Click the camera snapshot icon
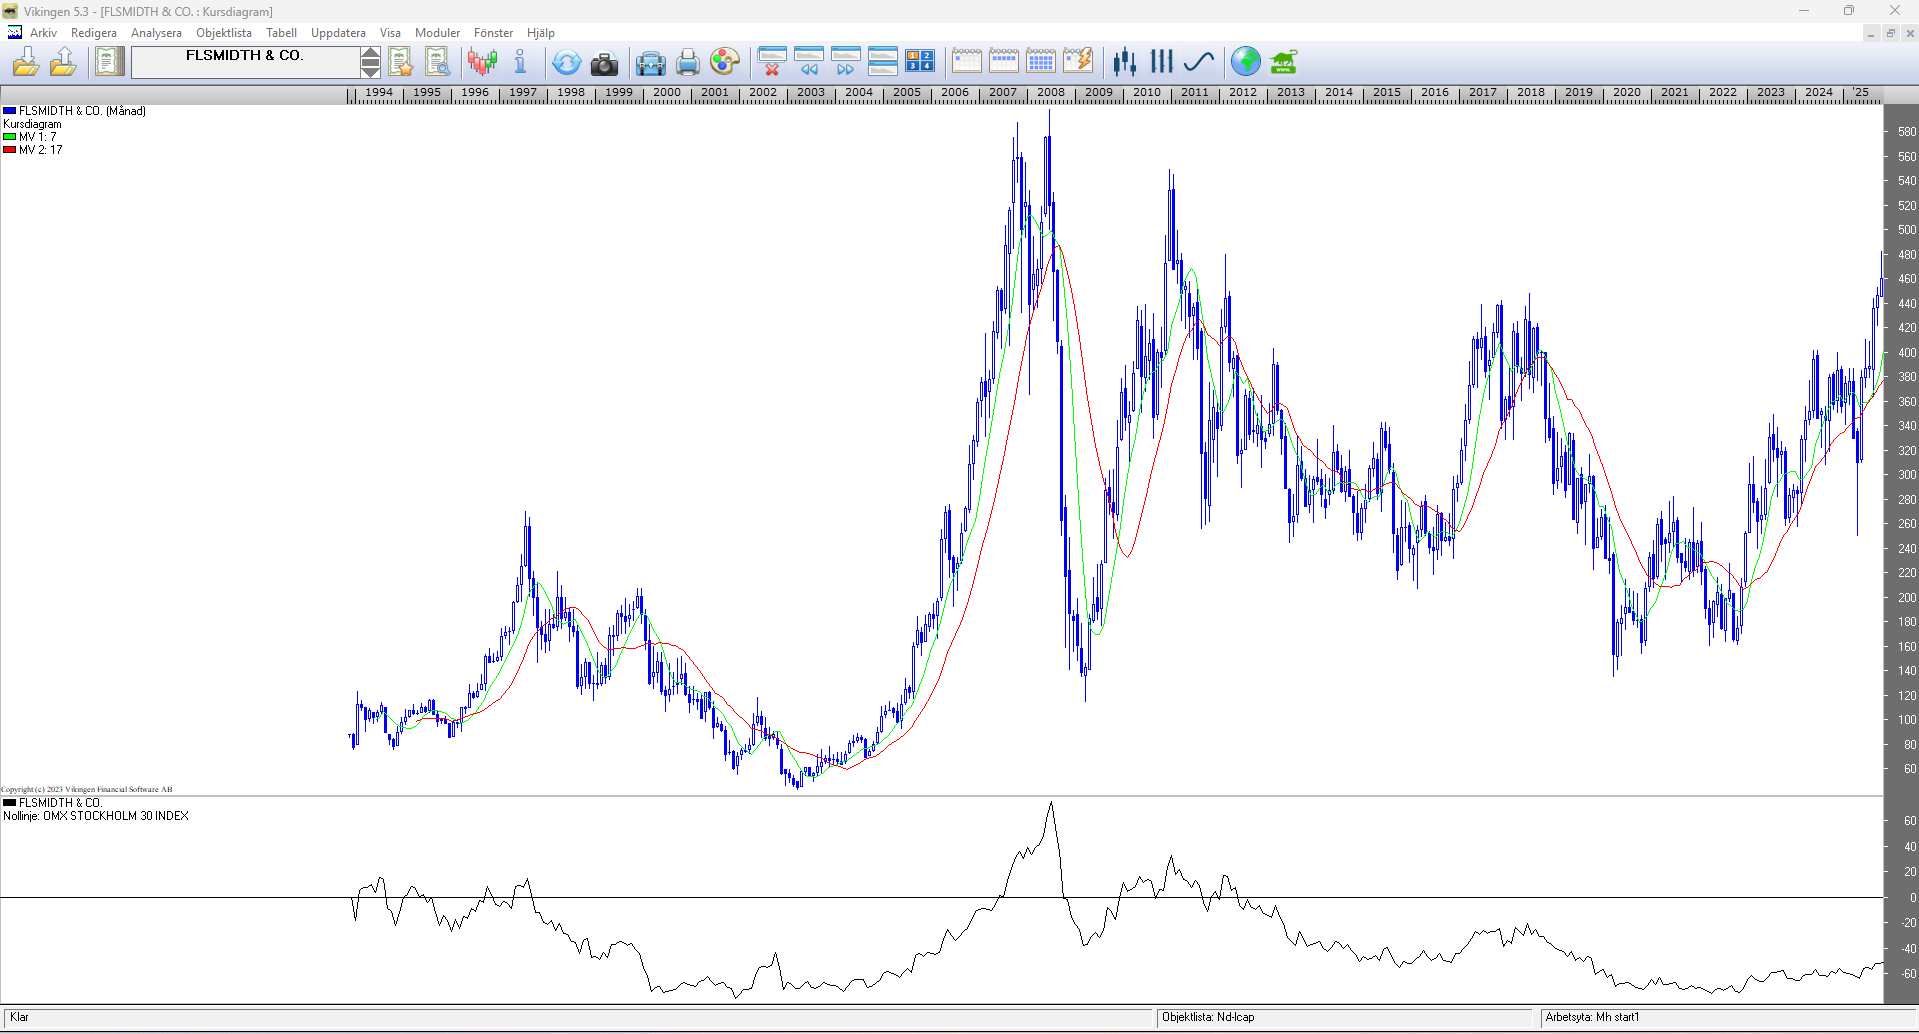This screenshot has width=1919, height=1034. coord(604,63)
